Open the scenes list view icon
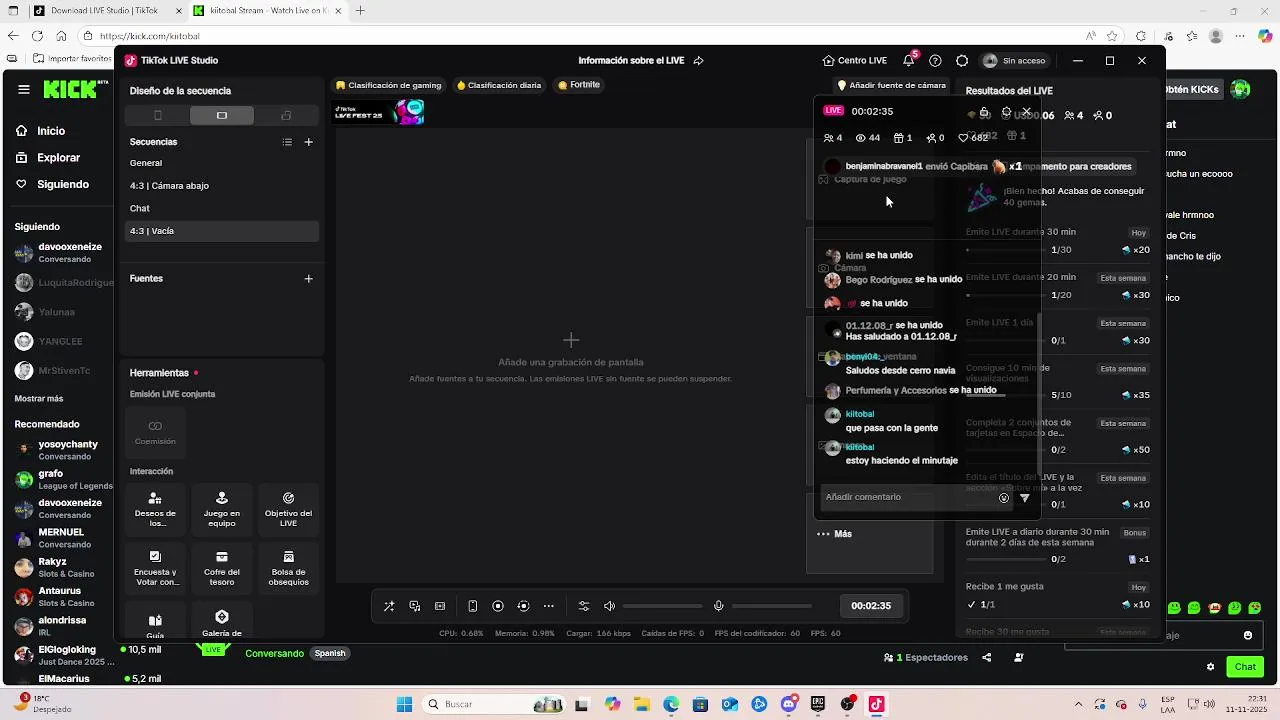The image size is (1280, 720). 287,142
